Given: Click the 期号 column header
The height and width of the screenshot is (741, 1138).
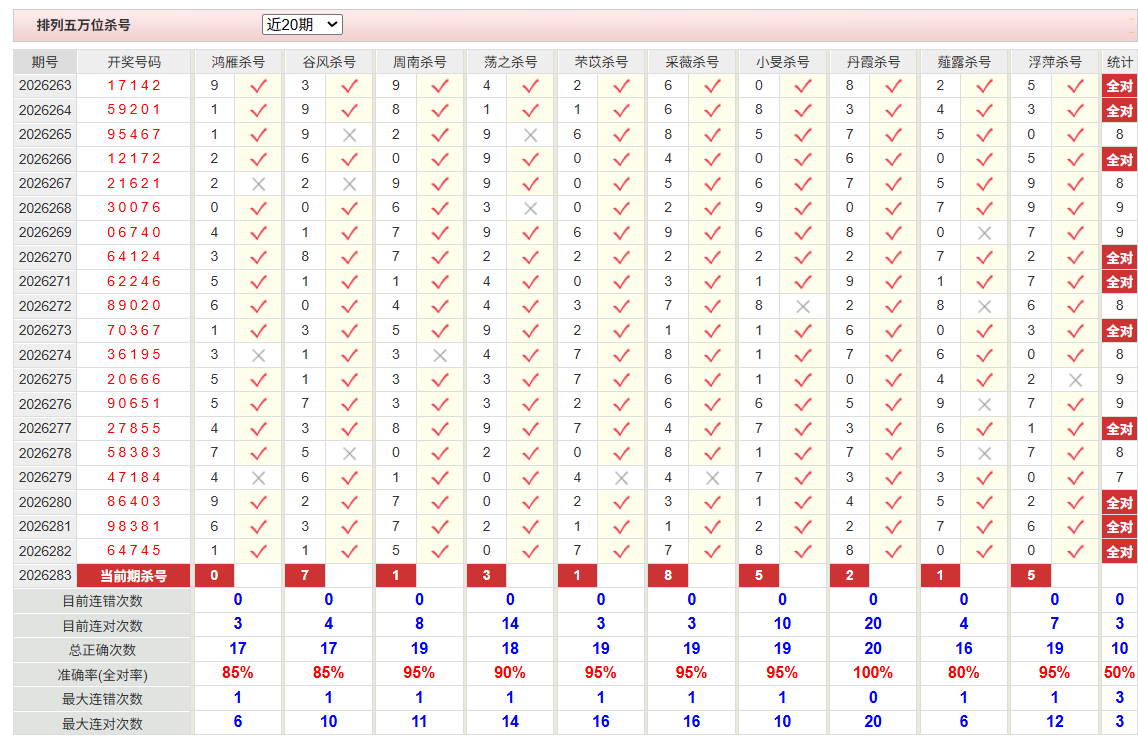Looking at the screenshot, I should tap(45, 62).
